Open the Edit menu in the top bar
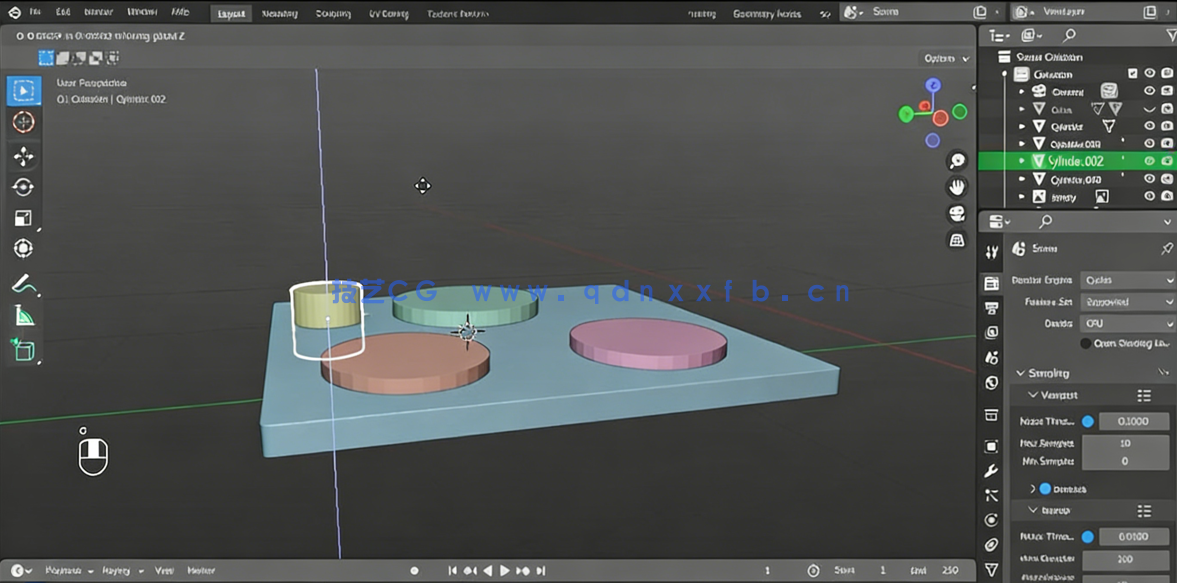Viewport: 1177px width, 583px height. click(x=62, y=13)
